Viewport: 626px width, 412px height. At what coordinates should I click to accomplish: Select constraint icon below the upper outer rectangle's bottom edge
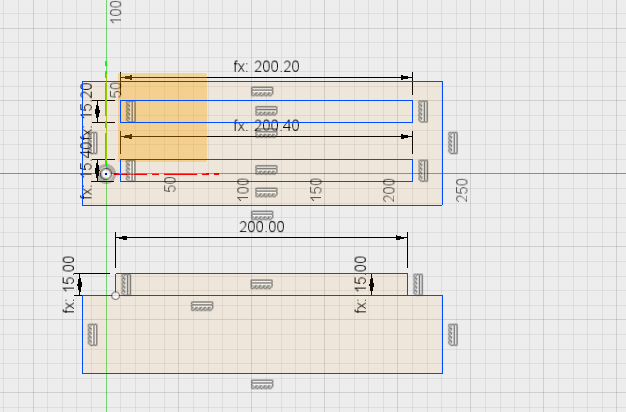click(262, 216)
